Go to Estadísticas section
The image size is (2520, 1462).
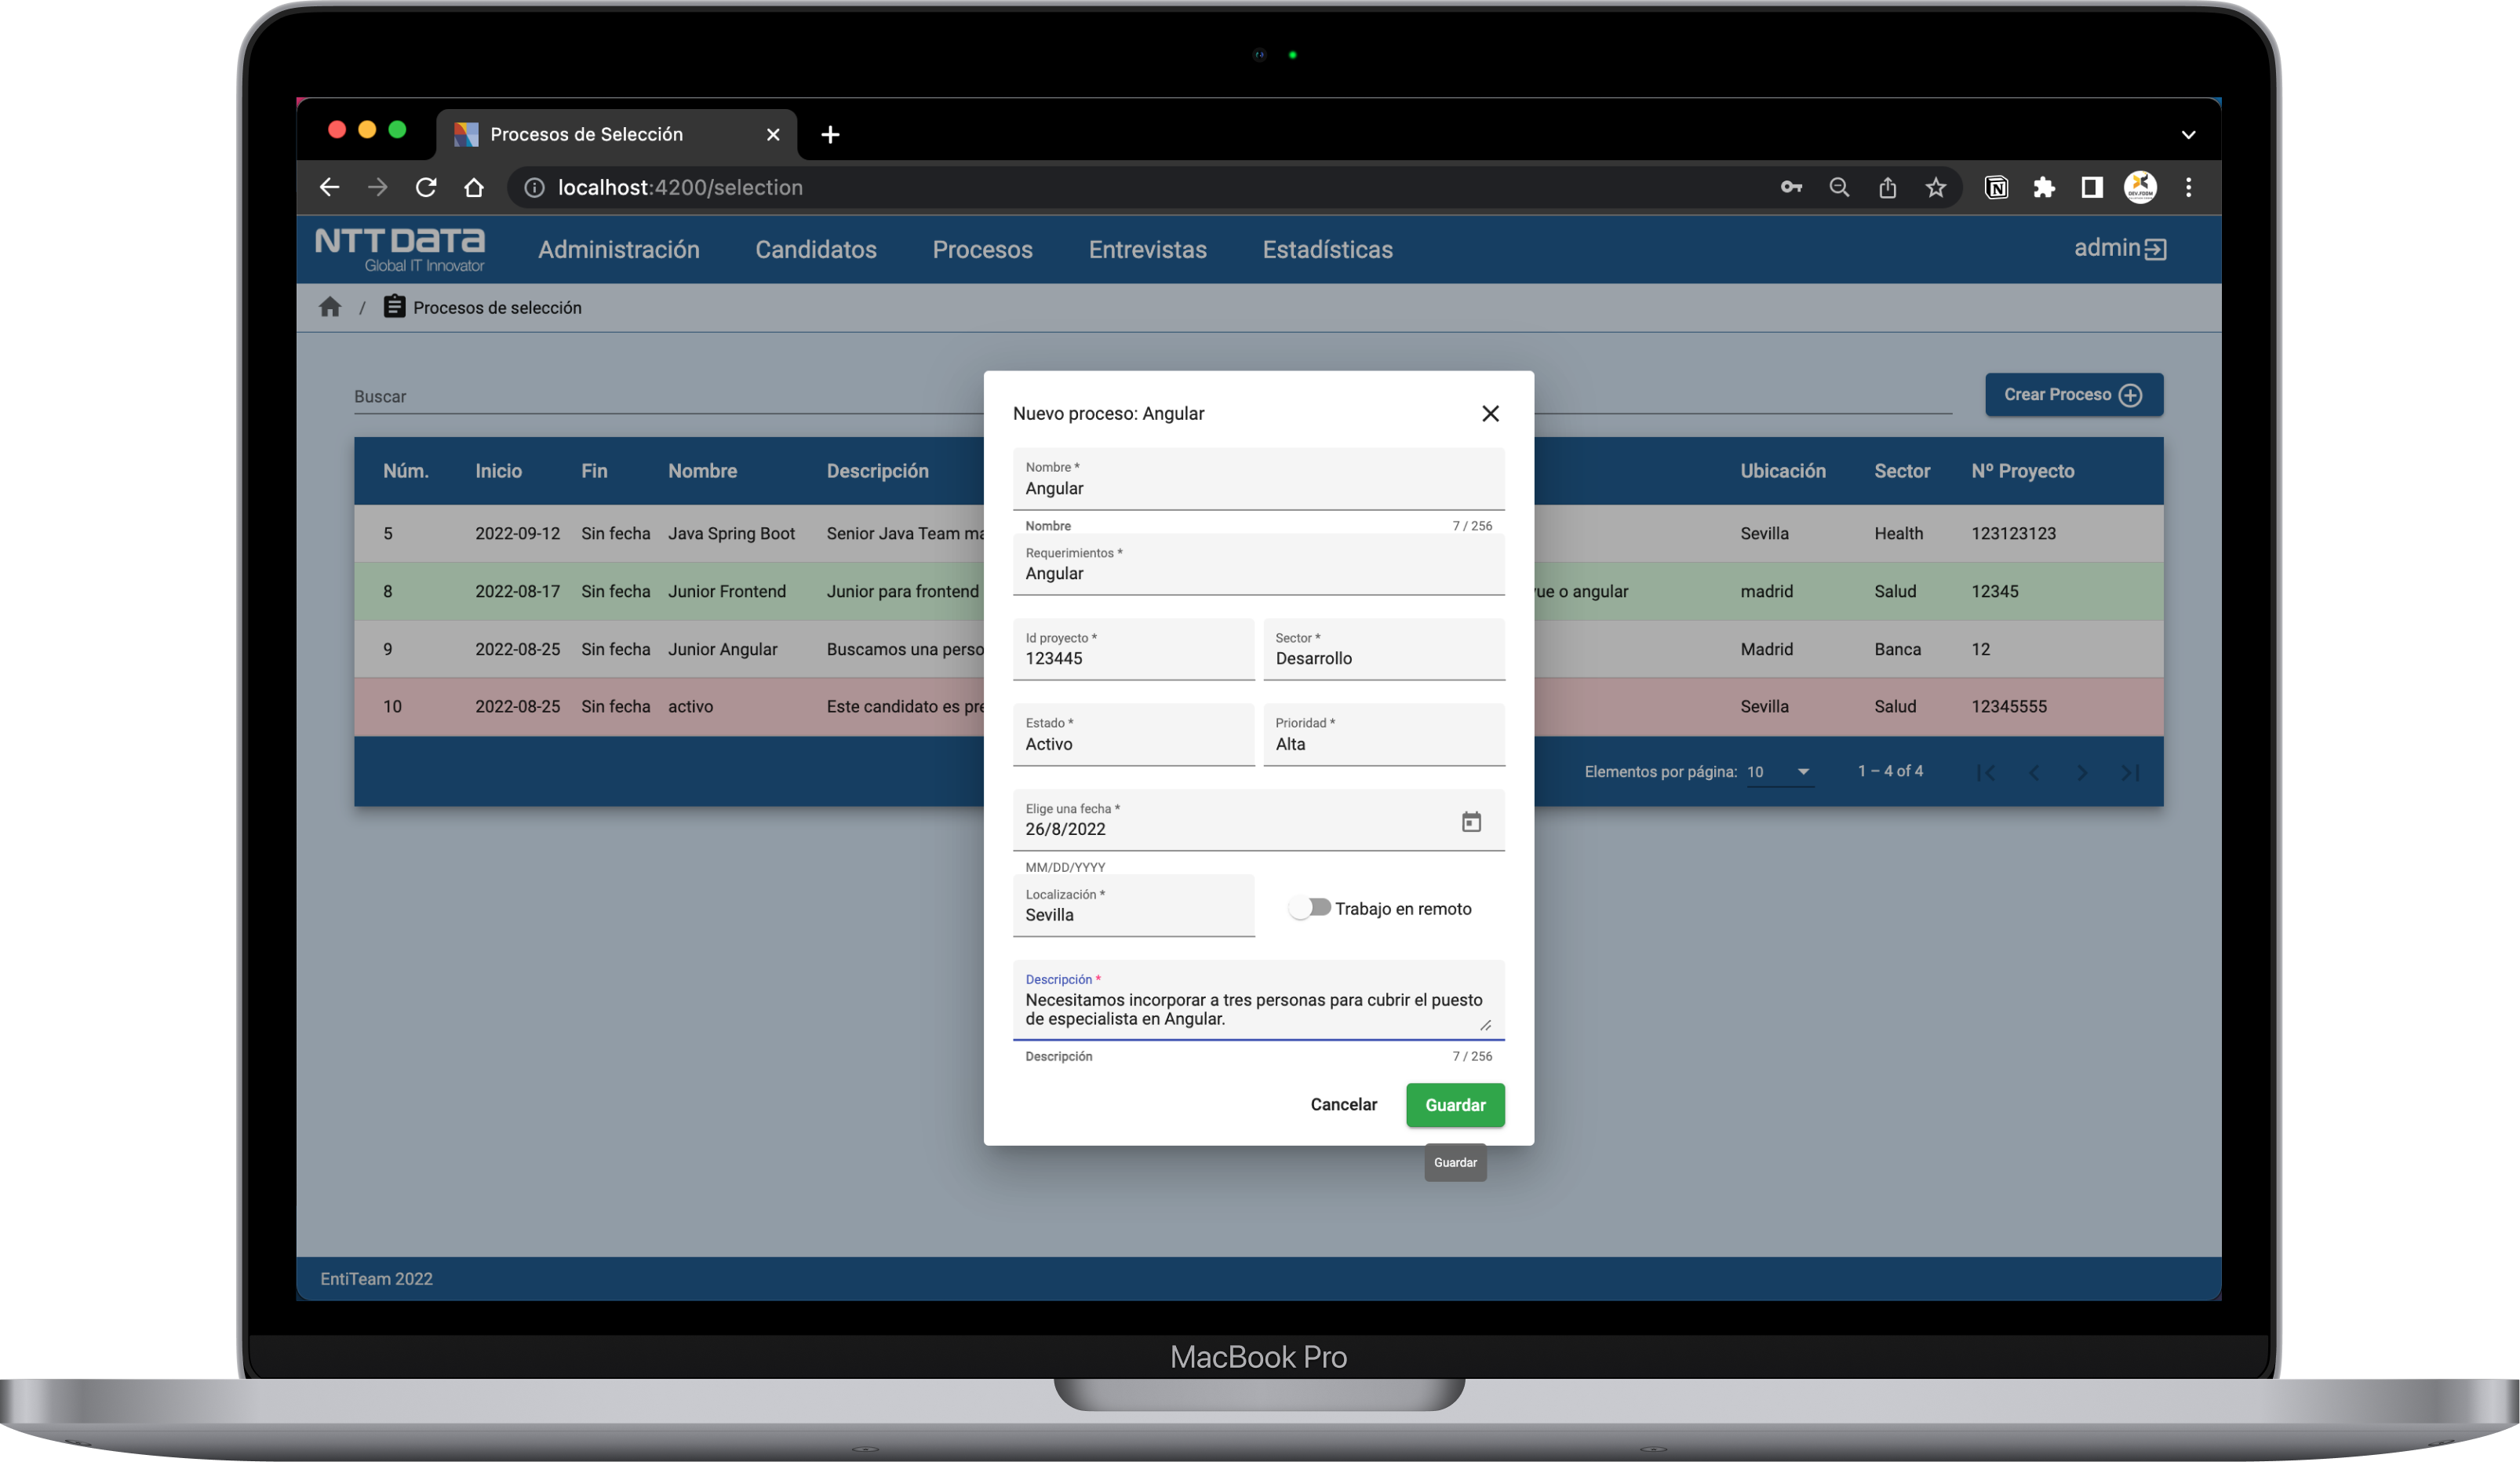tap(1327, 249)
